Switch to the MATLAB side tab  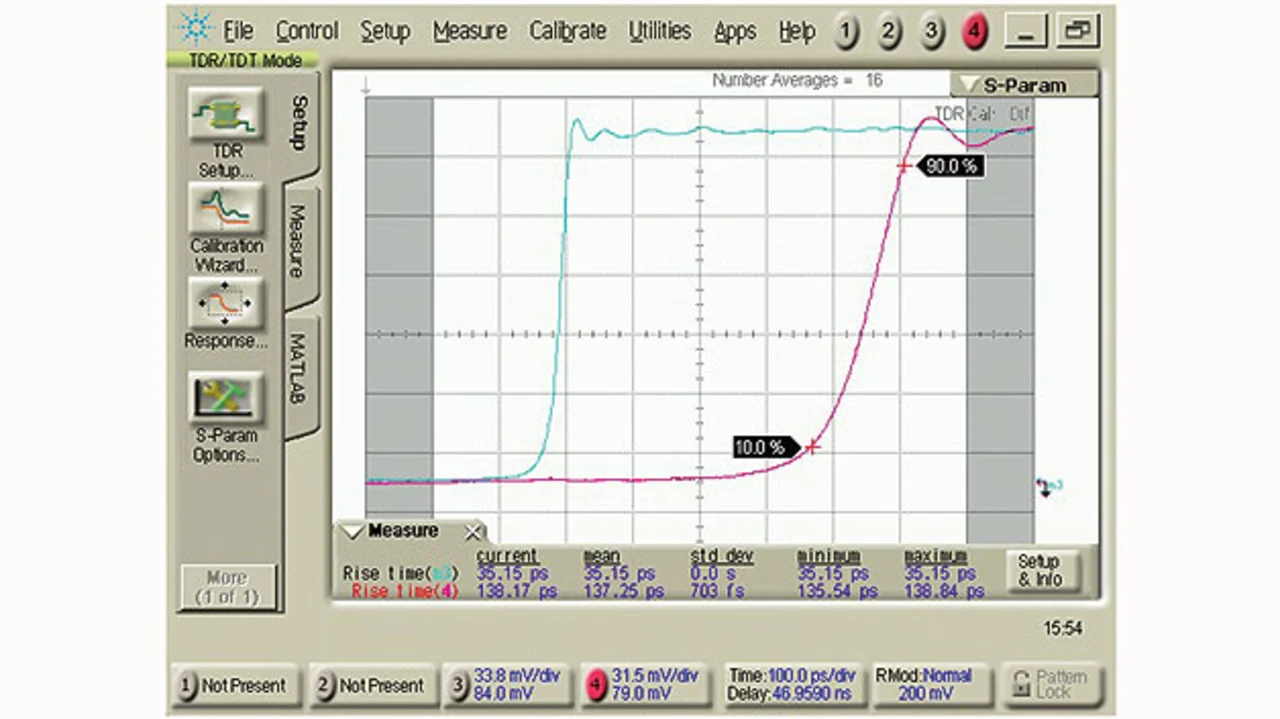[298, 370]
